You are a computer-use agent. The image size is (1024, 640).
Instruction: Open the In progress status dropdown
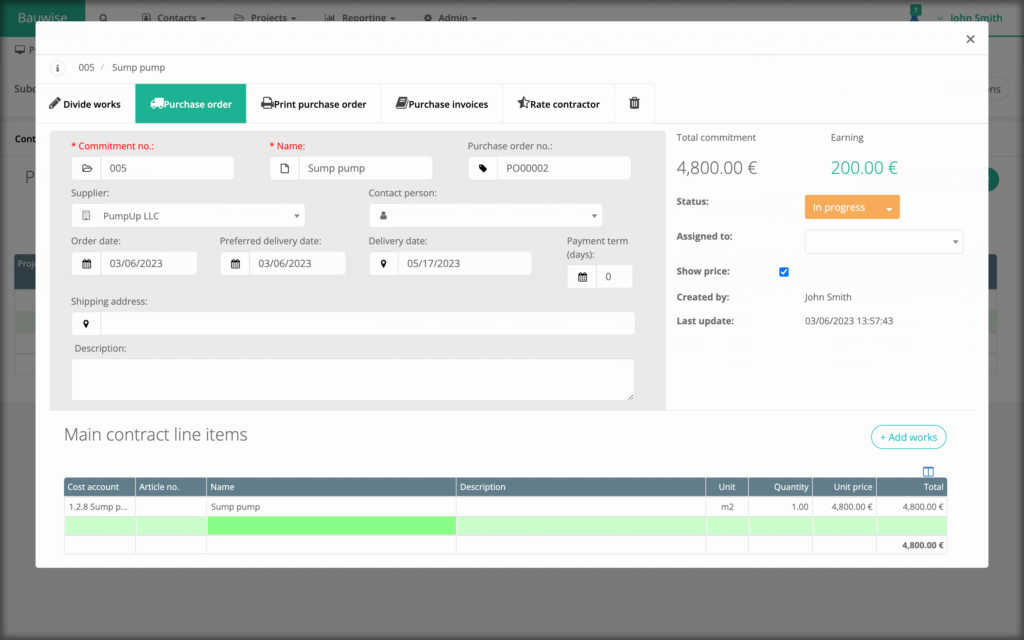852,207
